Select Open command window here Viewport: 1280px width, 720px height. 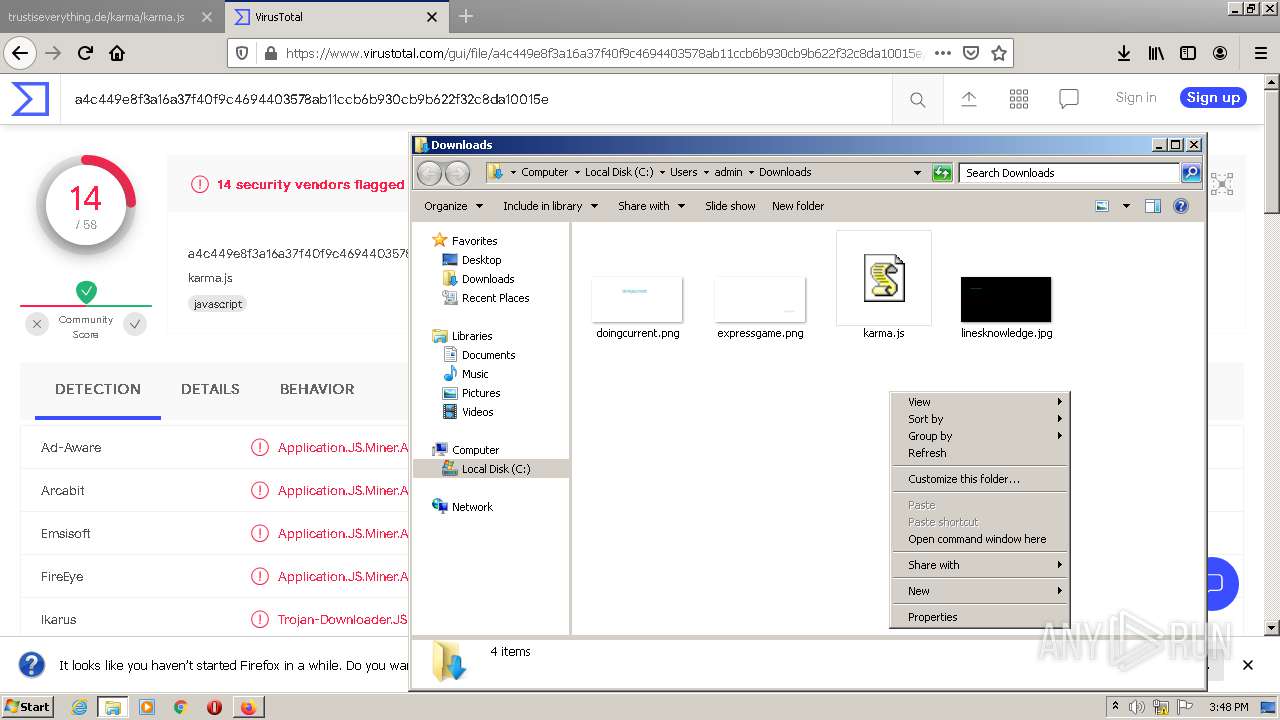click(980, 539)
